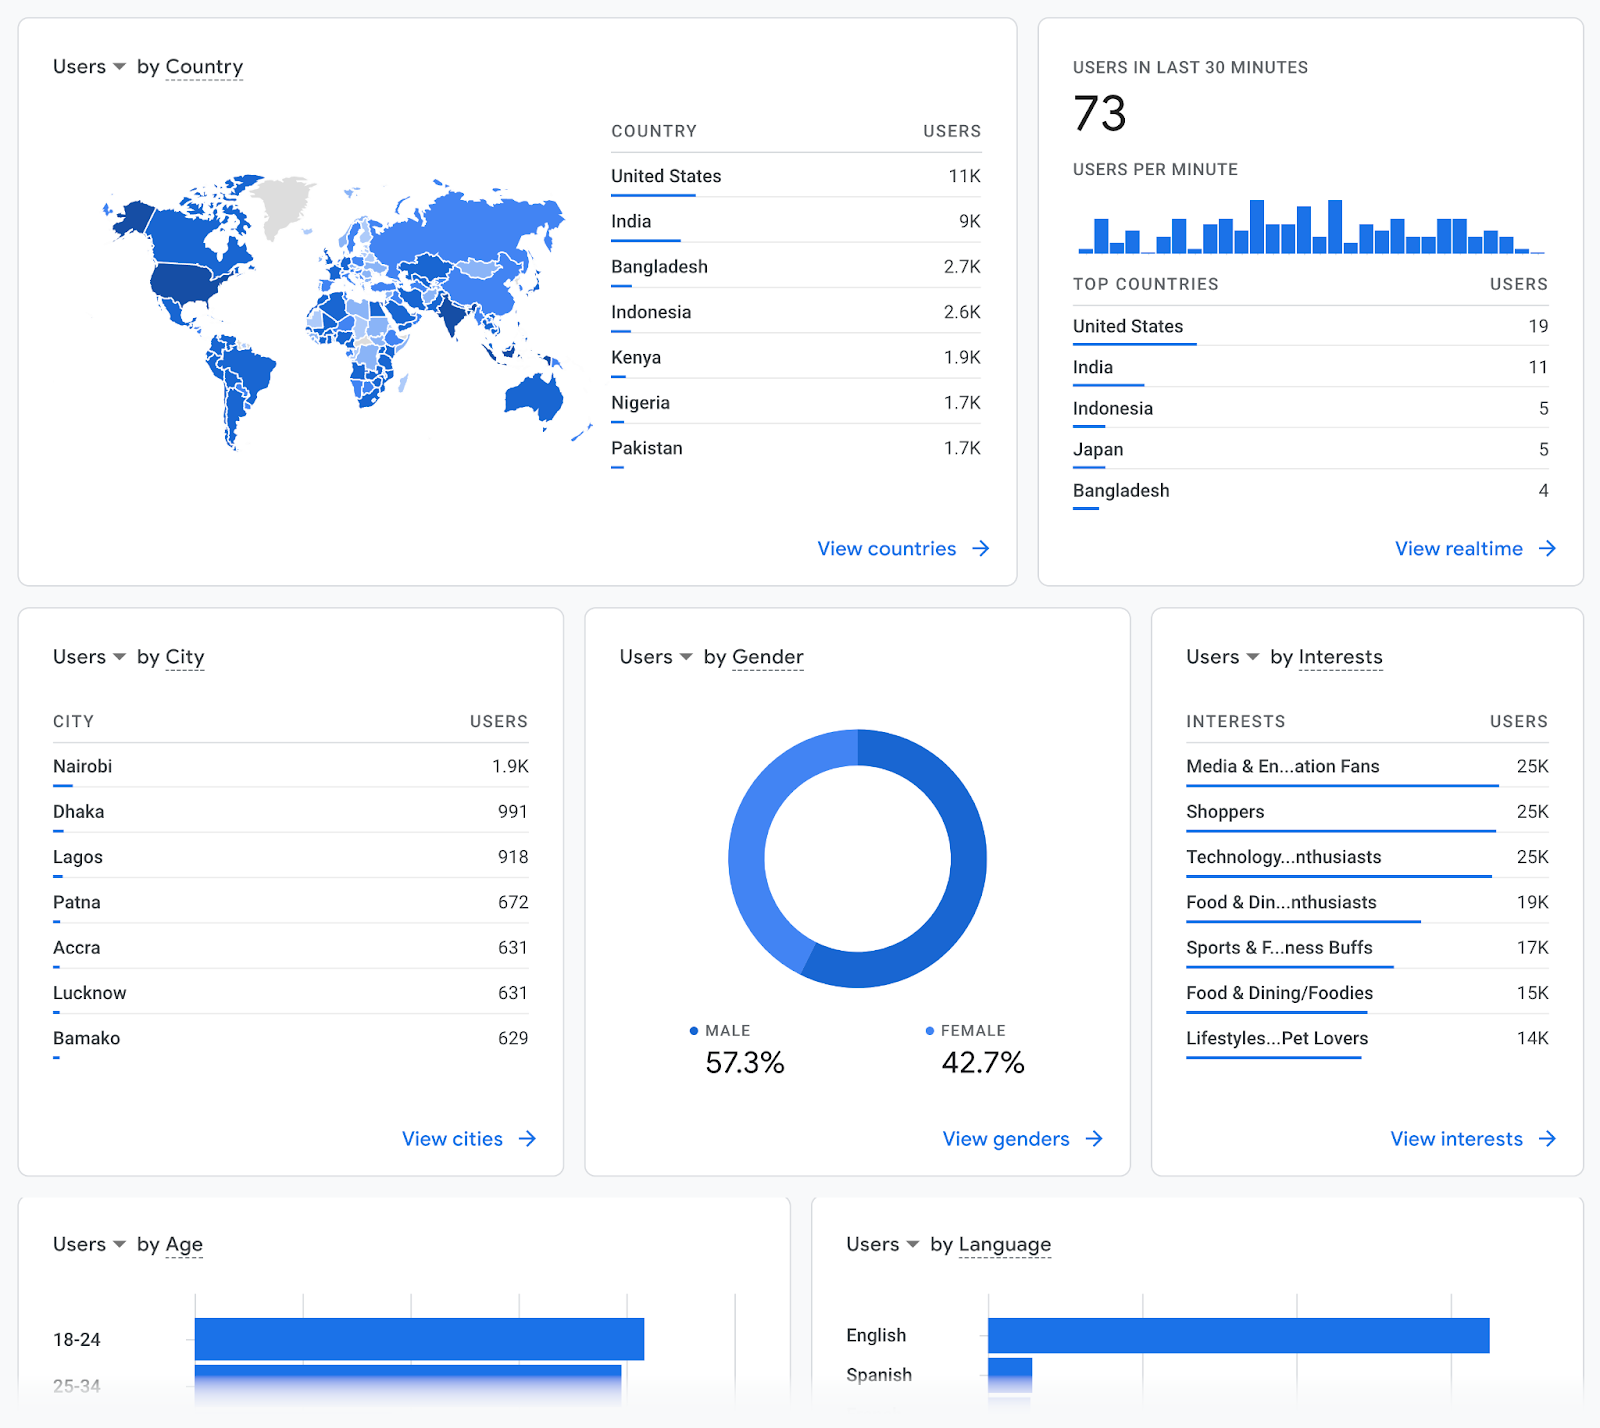Viewport: 1600px width, 1428px height.
Task: Click the View cities arrow icon
Action: [x=528, y=1138]
